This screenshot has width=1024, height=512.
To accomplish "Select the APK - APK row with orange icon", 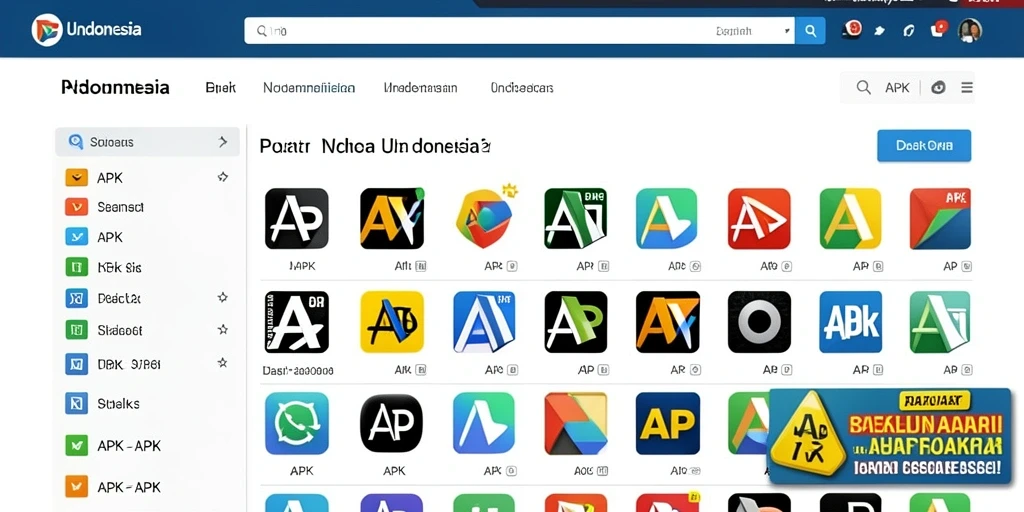I will (x=147, y=487).
